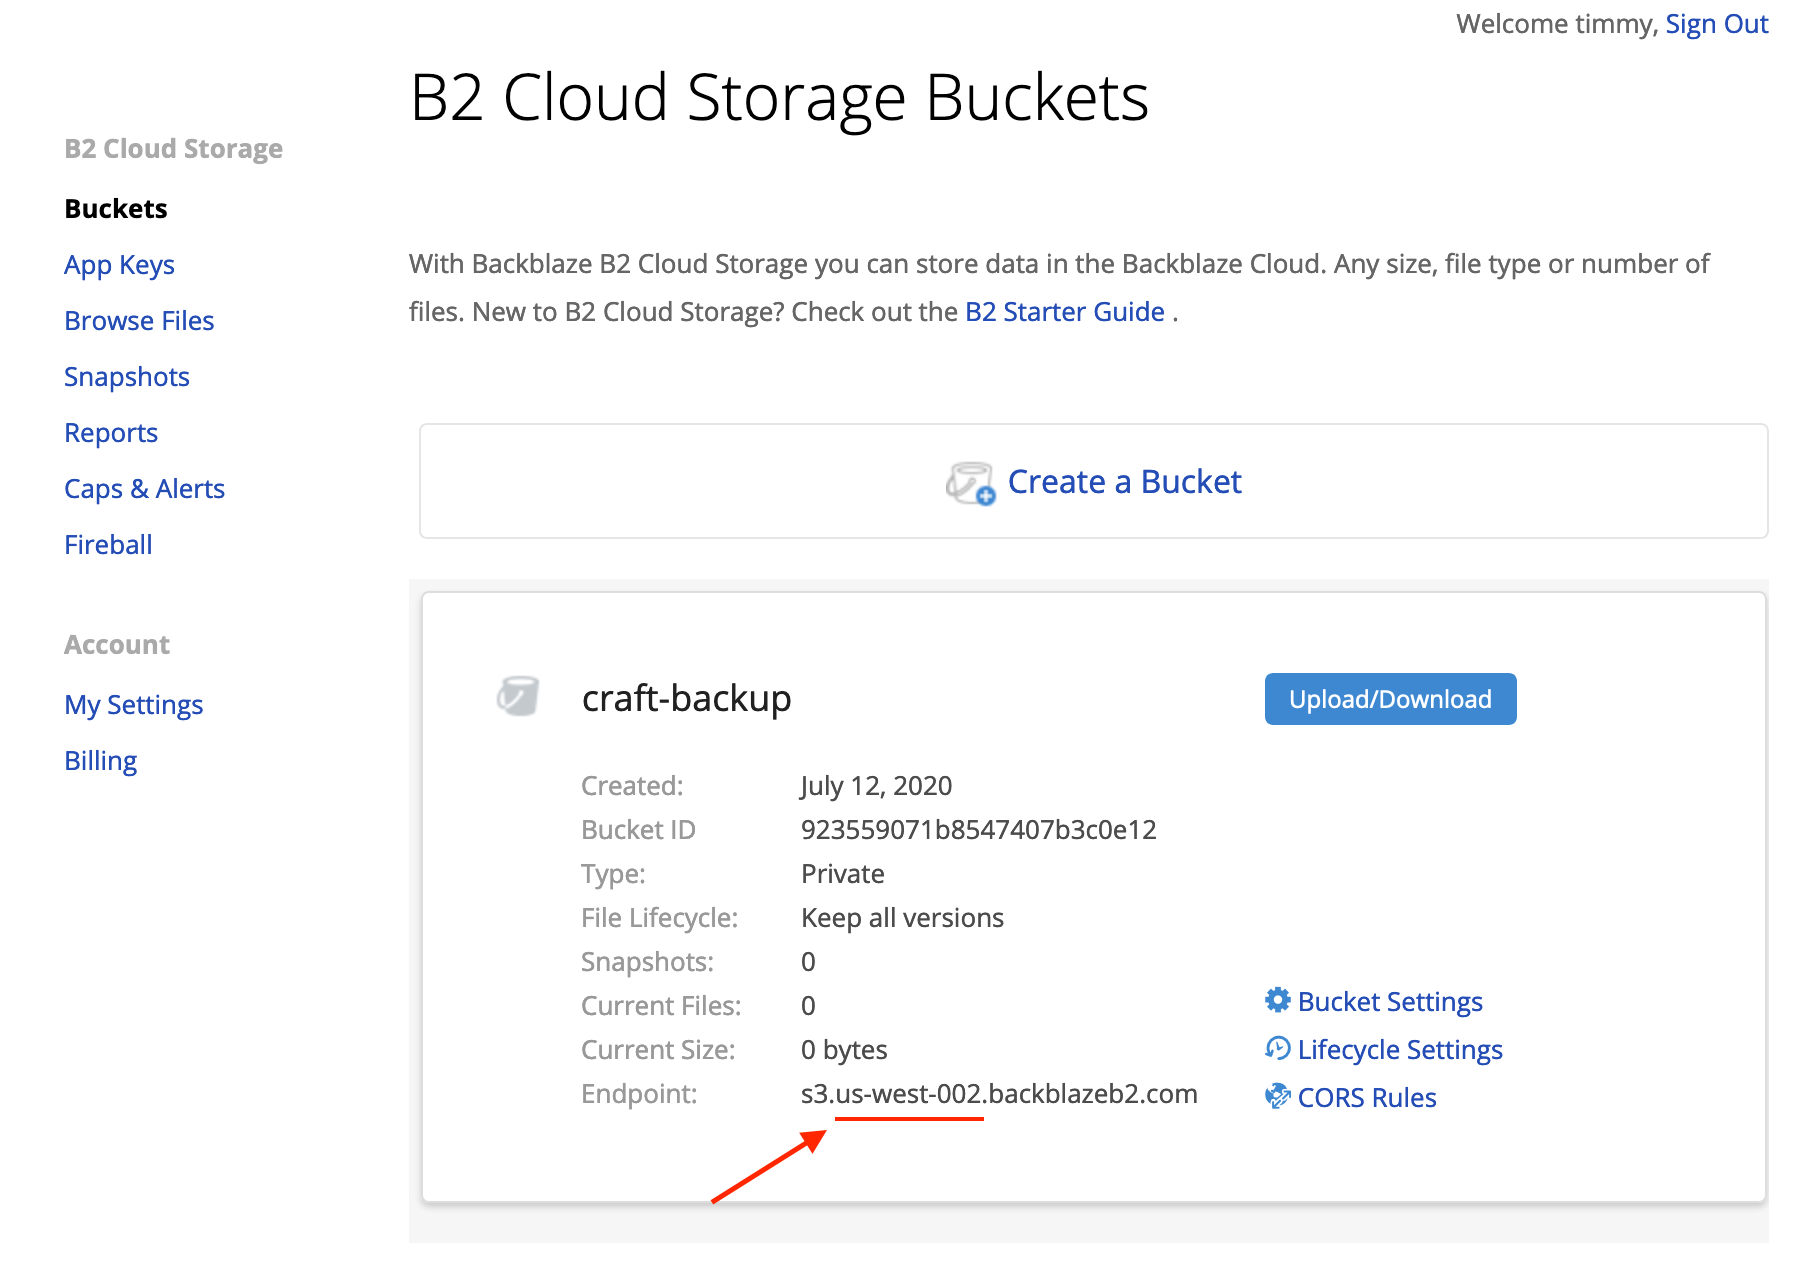Click the Welcome timmy text
Screen dimensions: 1816x1278
pos(1557,24)
